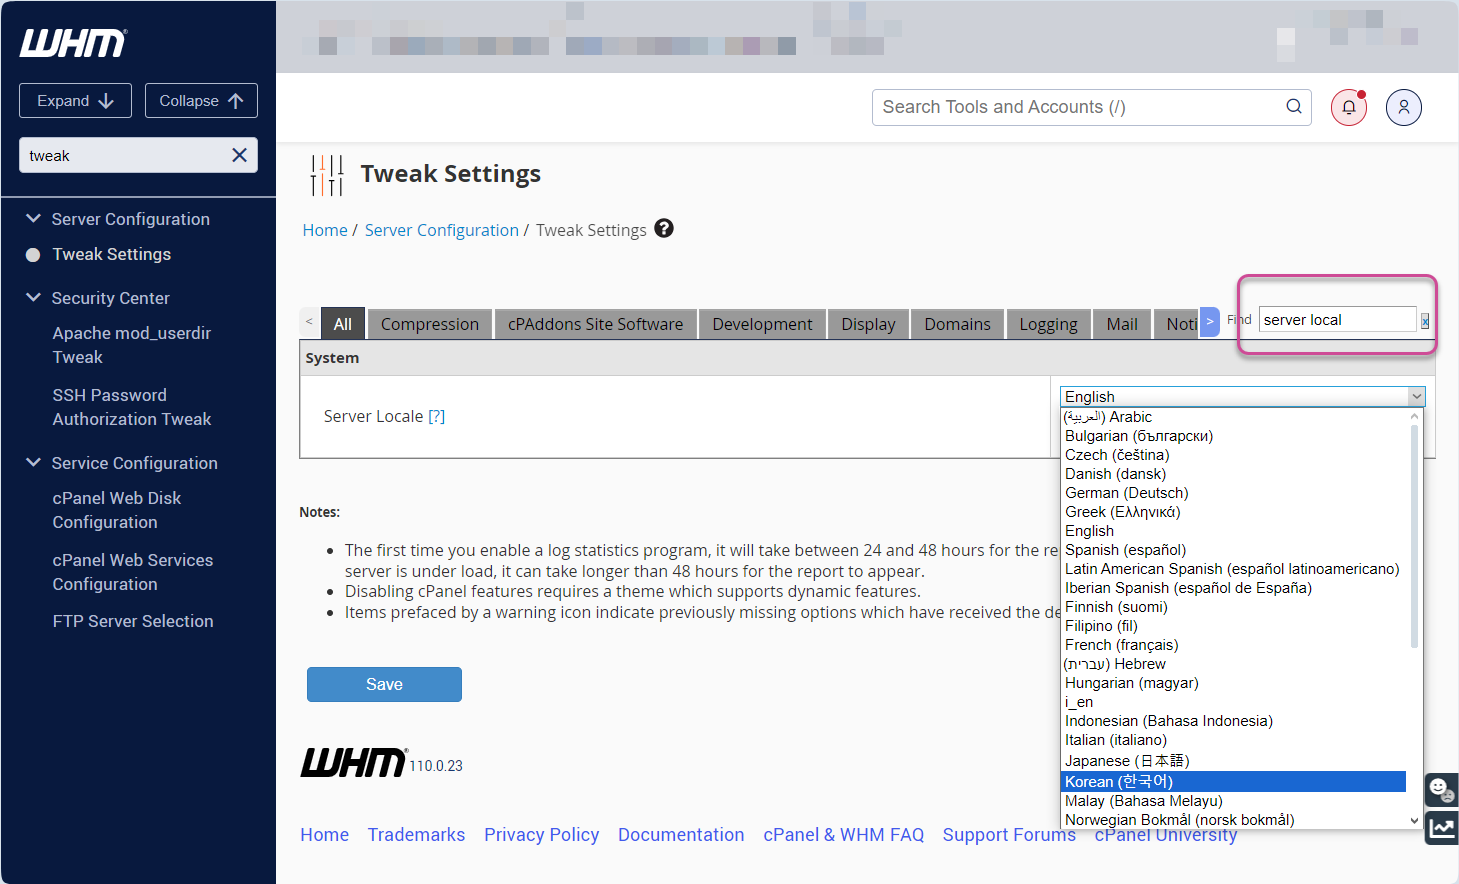Collapse Service Configuration sidebar group

tap(33, 462)
